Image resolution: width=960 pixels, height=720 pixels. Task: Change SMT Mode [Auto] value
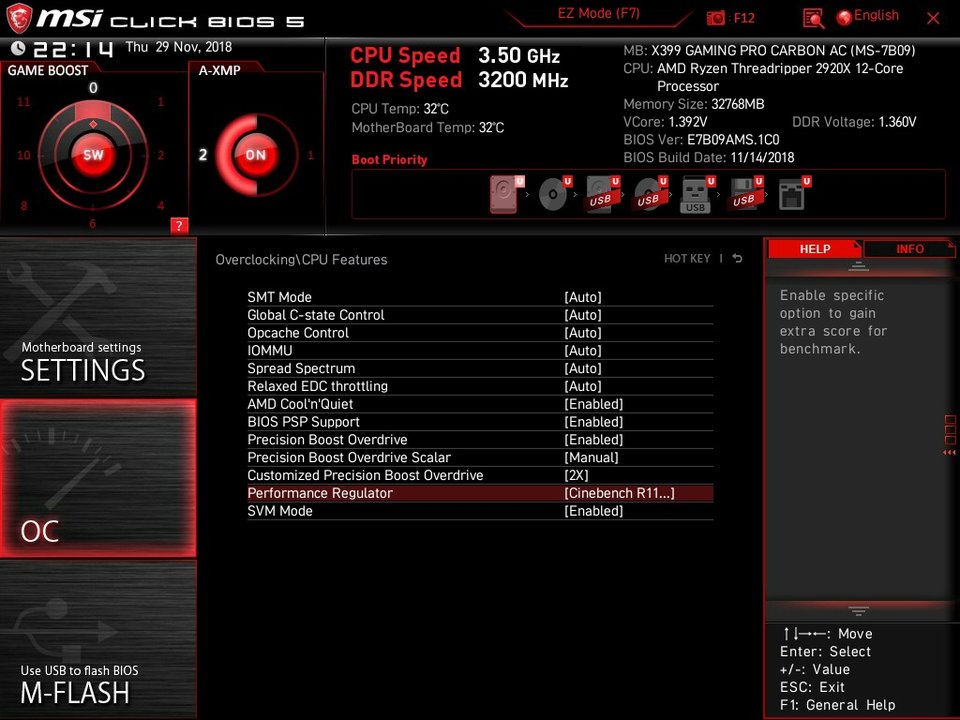pyautogui.click(x=583, y=297)
